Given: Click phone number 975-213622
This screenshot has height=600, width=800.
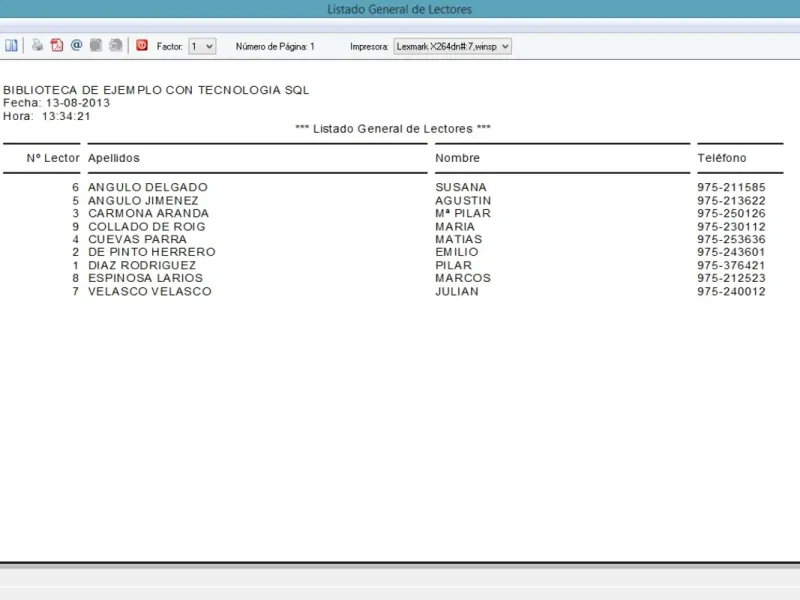Looking at the screenshot, I should [x=732, y=201].
